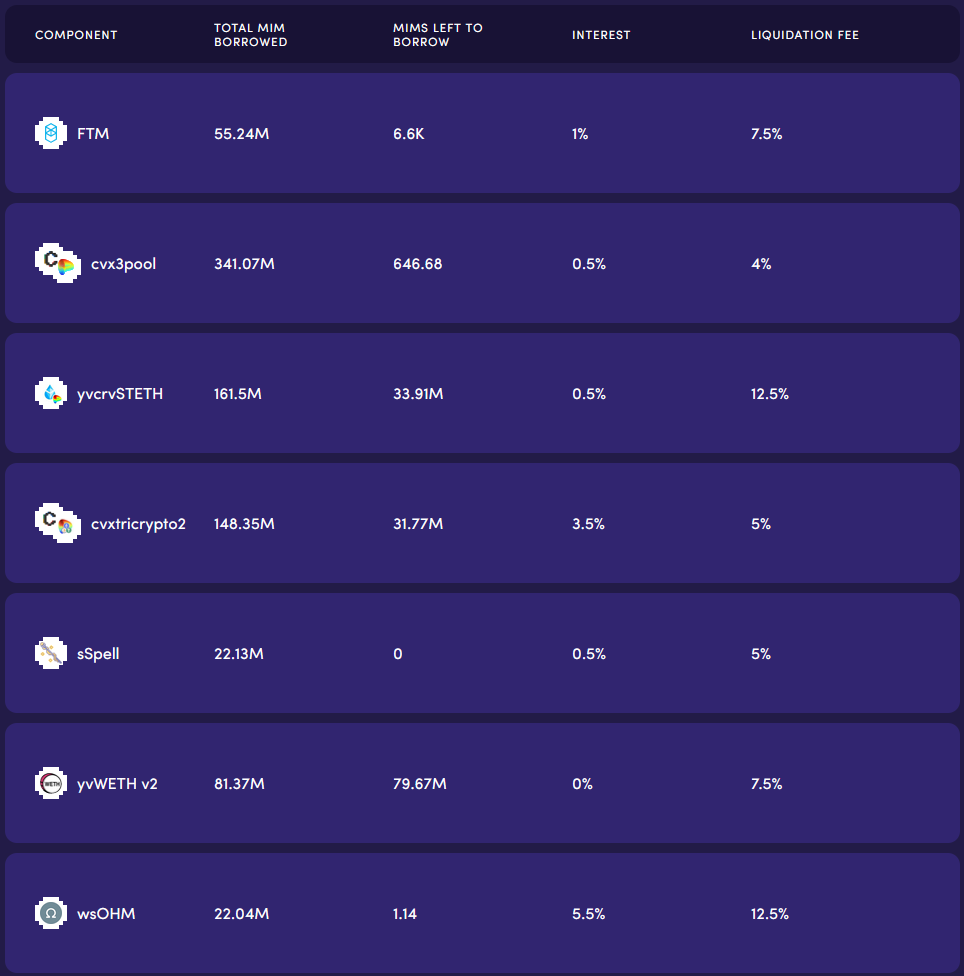Open the wsOHM market name
Screen dimensions: 964x976
point(106,913)
